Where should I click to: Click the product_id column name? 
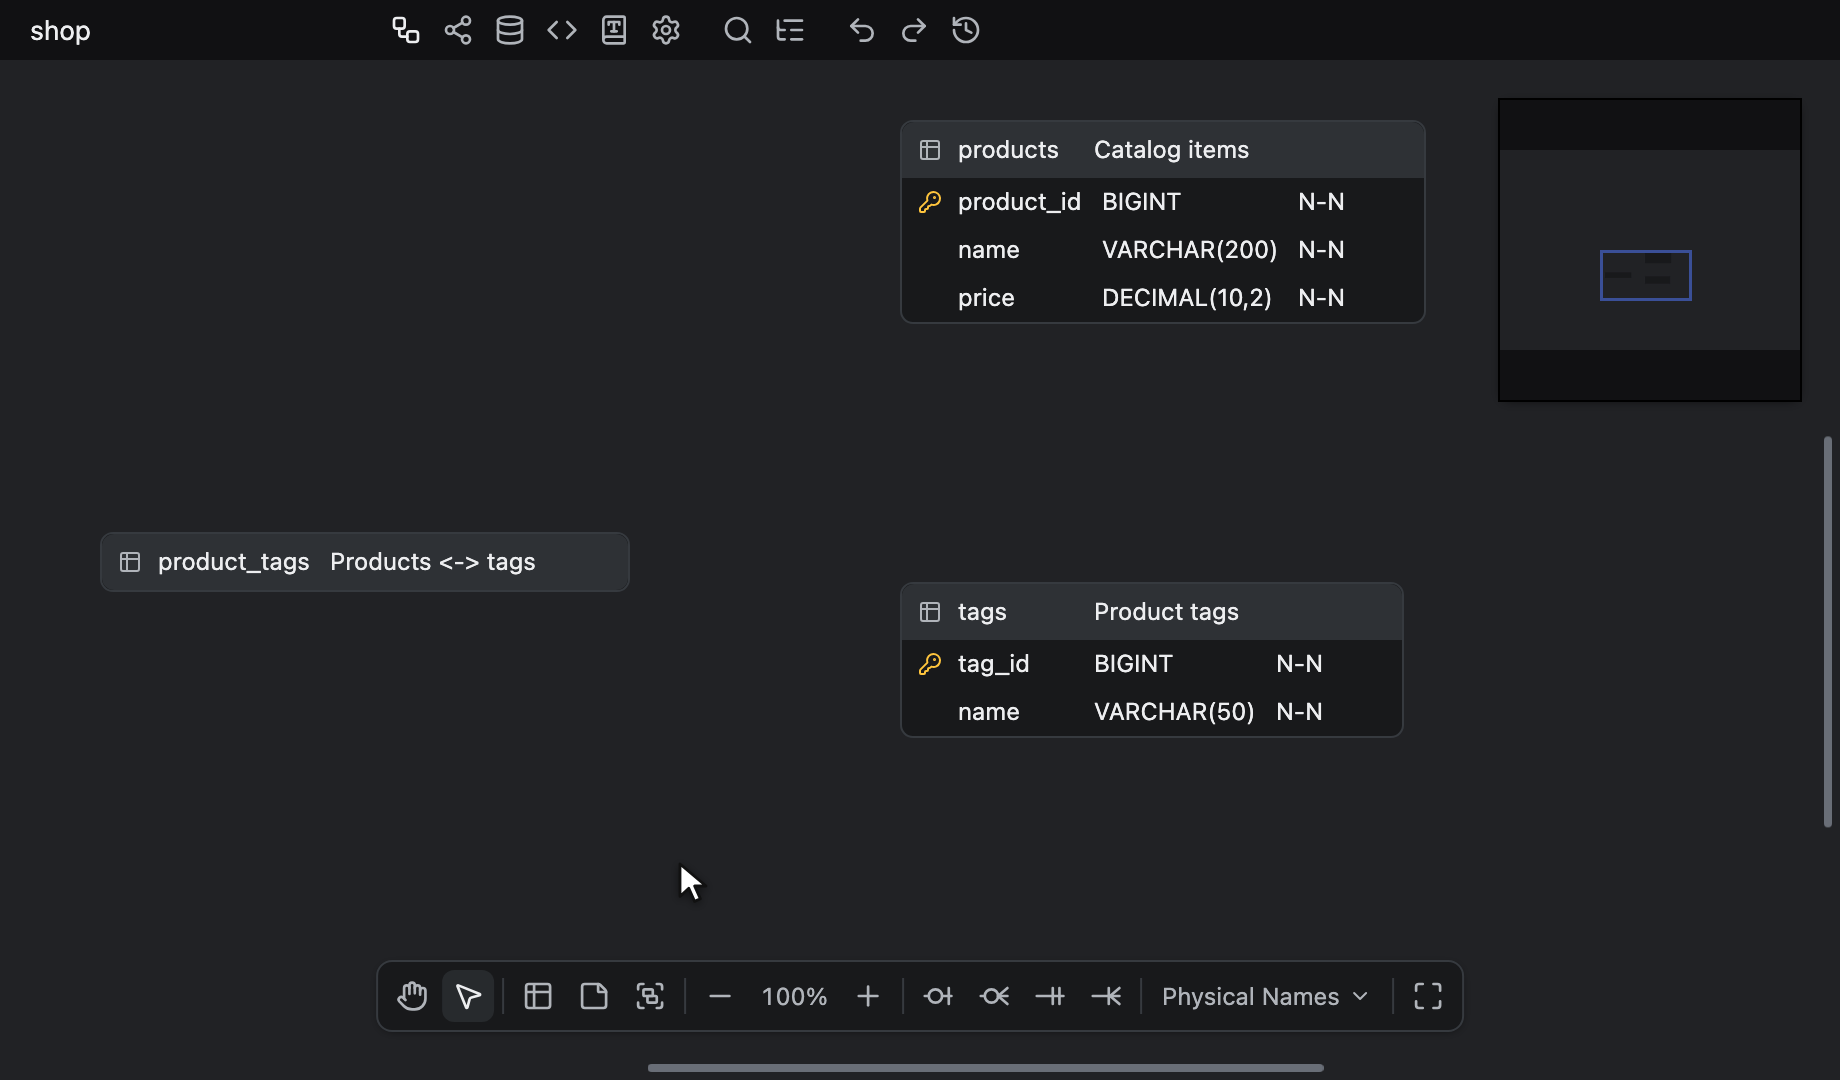[x=1019, y=202]
